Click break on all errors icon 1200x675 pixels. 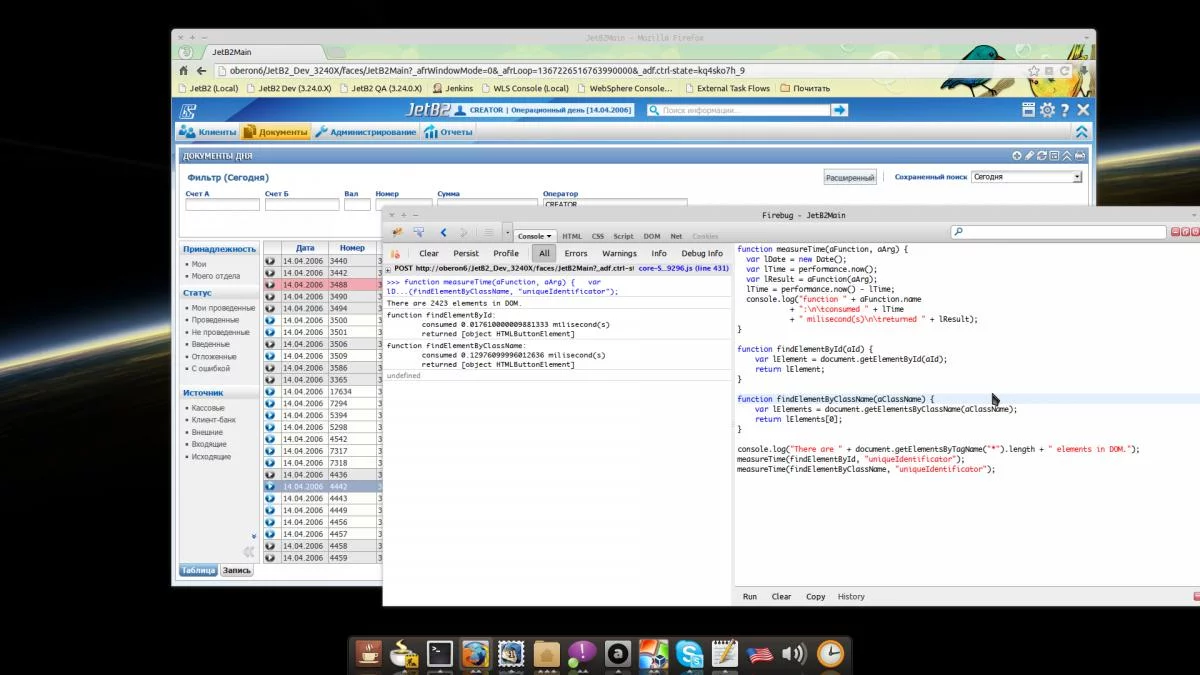click(x=397, y=254)
